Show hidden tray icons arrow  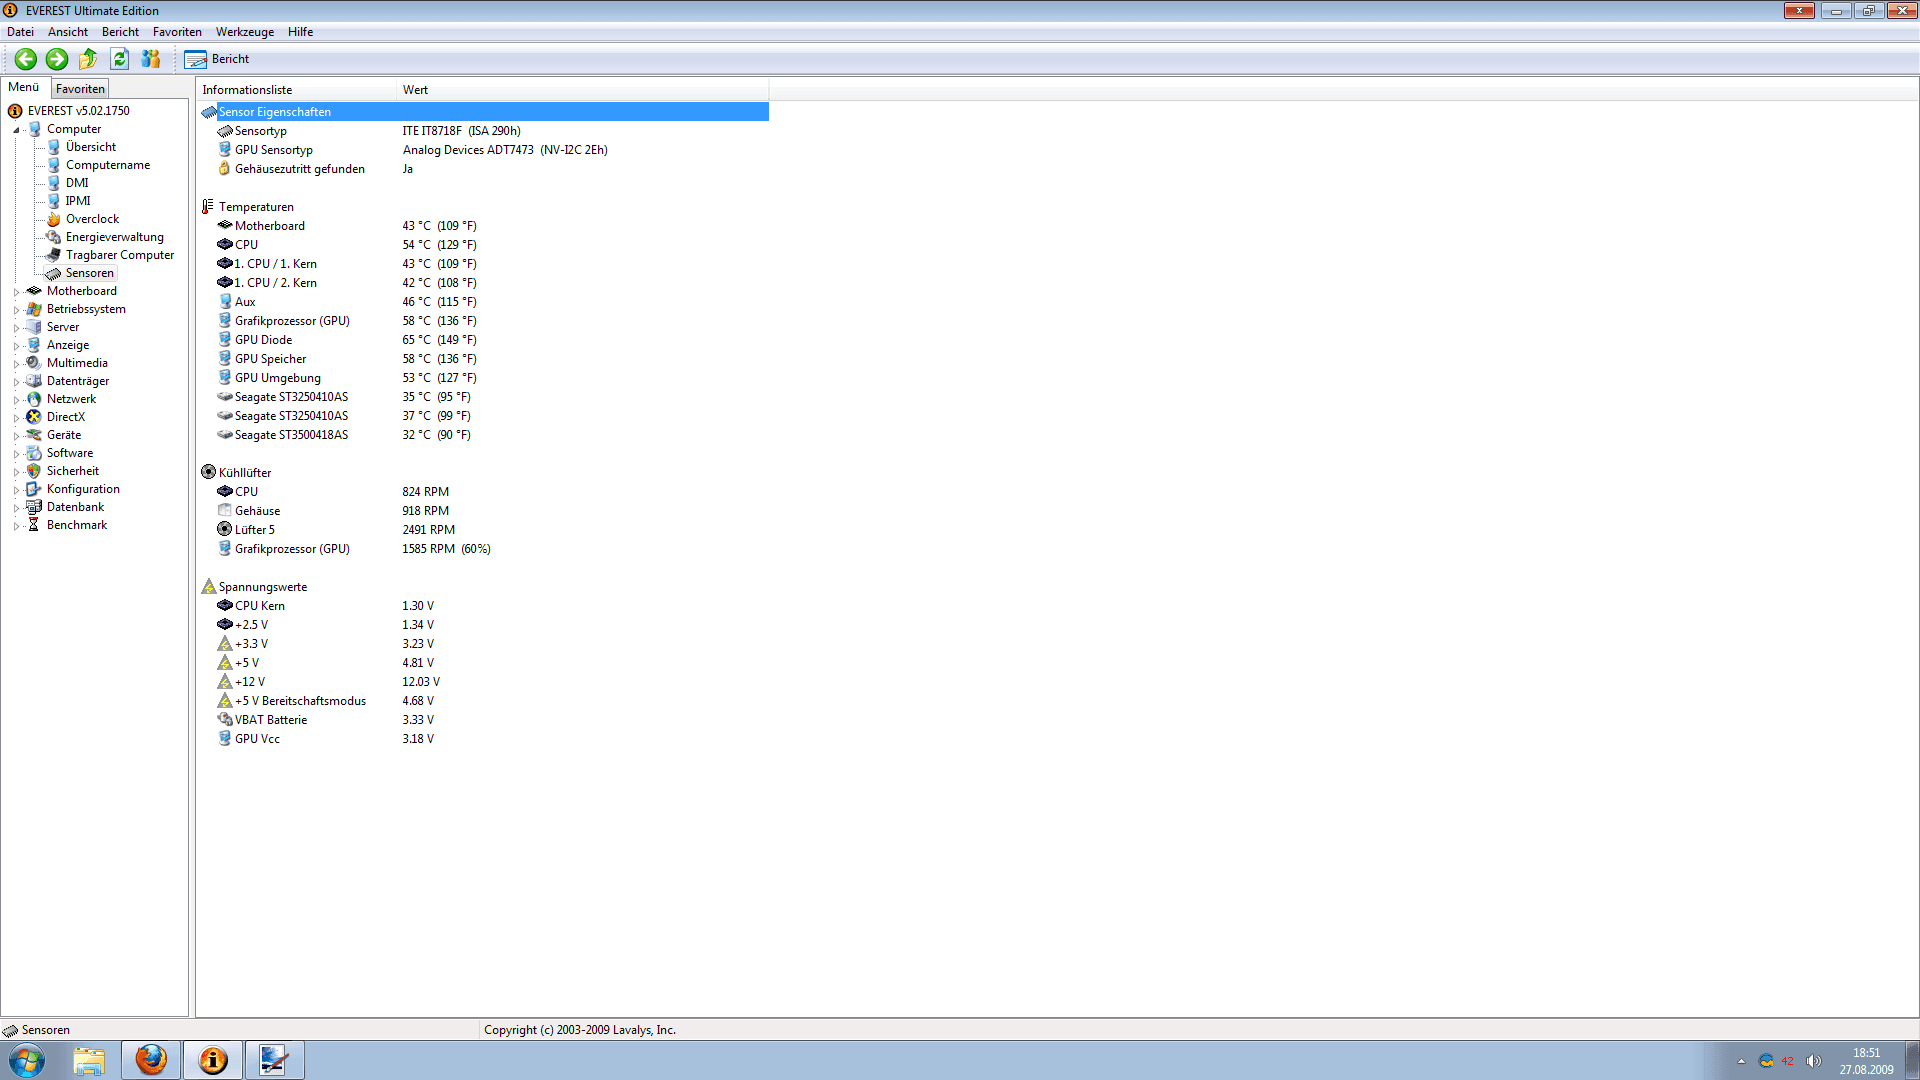tap(1741, 1061)
